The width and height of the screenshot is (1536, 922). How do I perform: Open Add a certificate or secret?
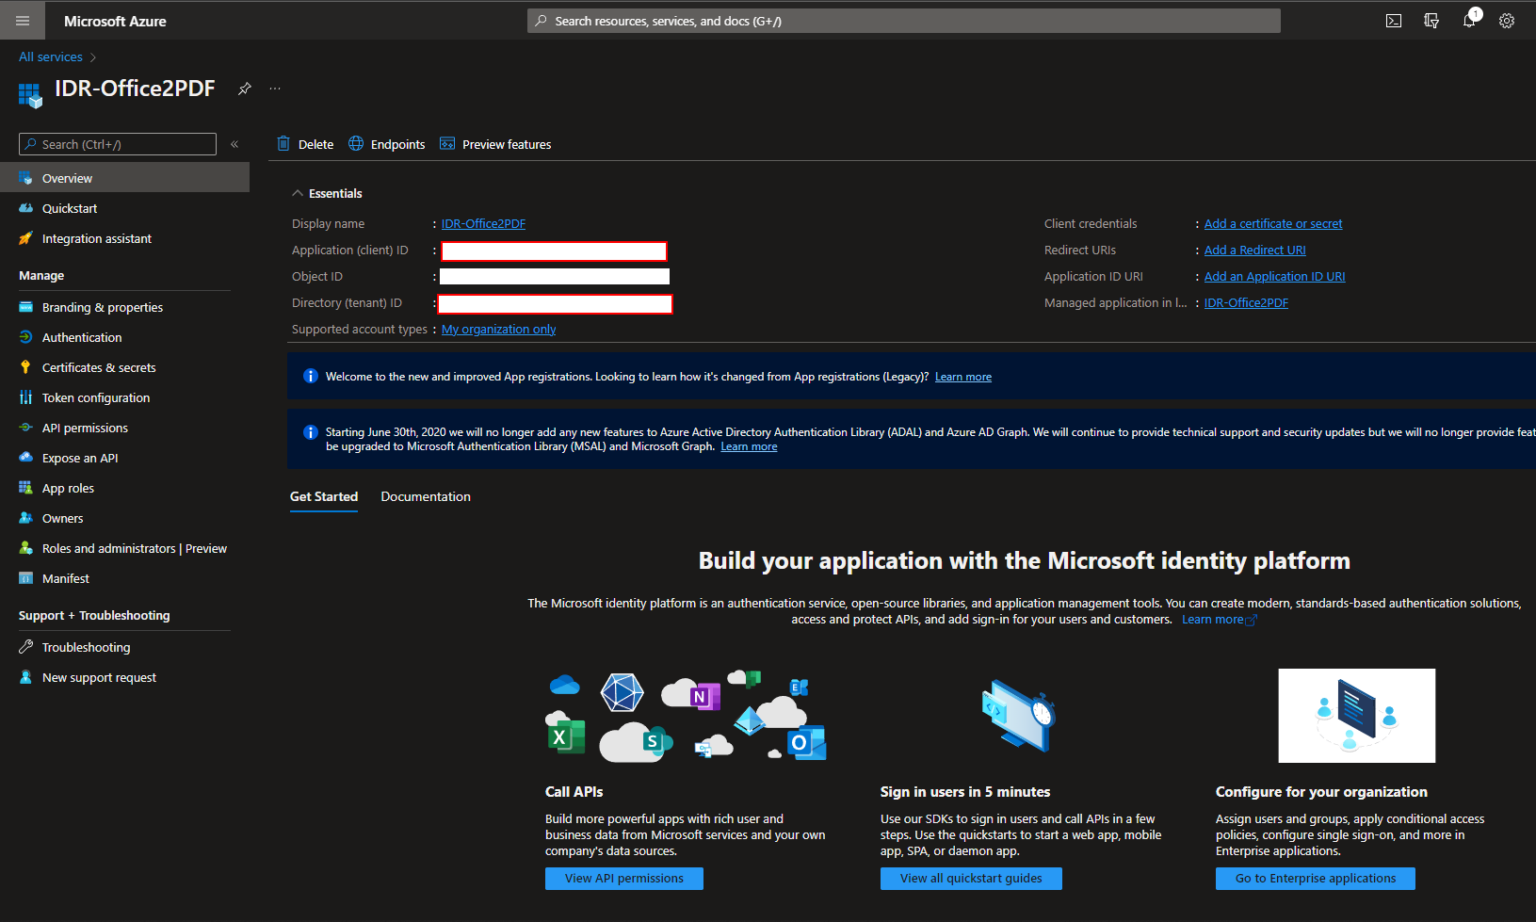(1272, 223)
